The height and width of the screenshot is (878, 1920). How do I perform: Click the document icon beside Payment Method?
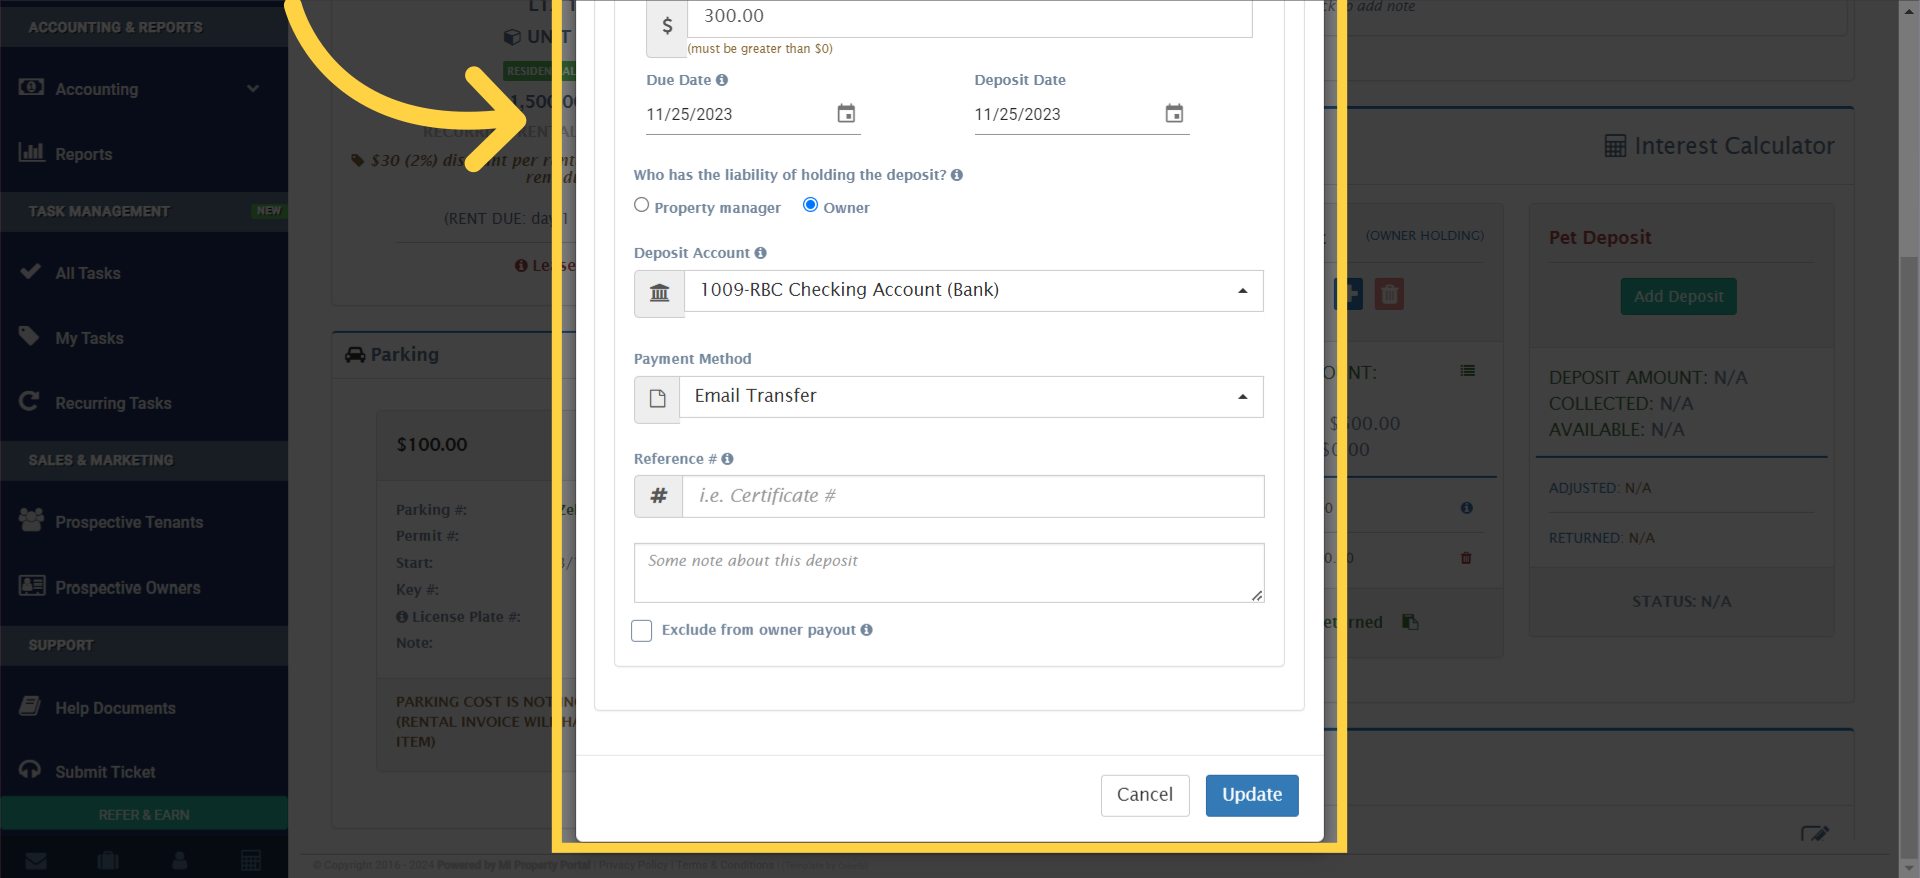[x=658, y=399]
